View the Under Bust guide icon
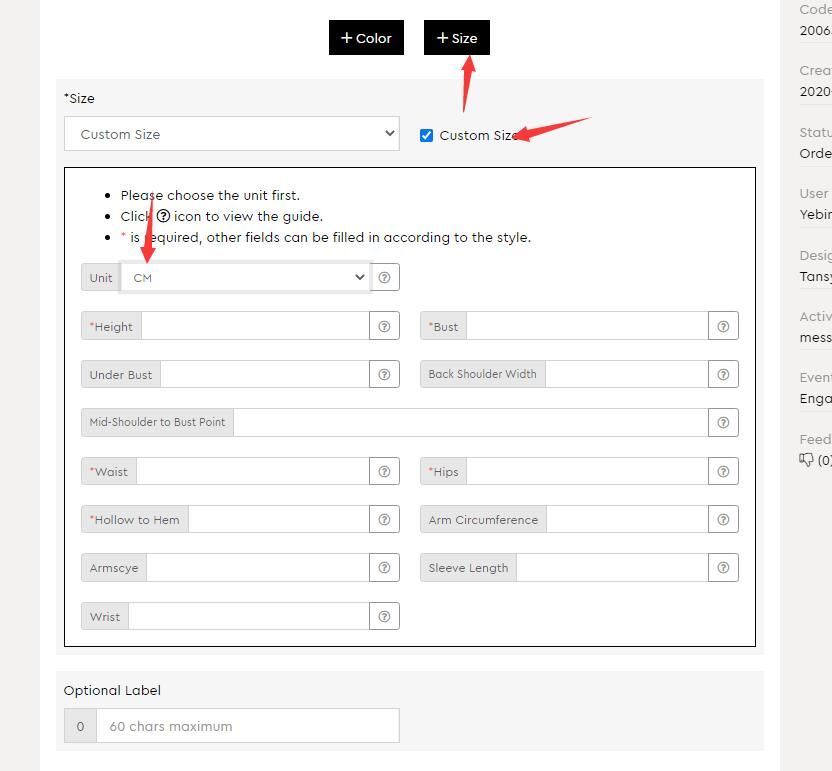The image size is (832, 771). click(x=384, y=374)
